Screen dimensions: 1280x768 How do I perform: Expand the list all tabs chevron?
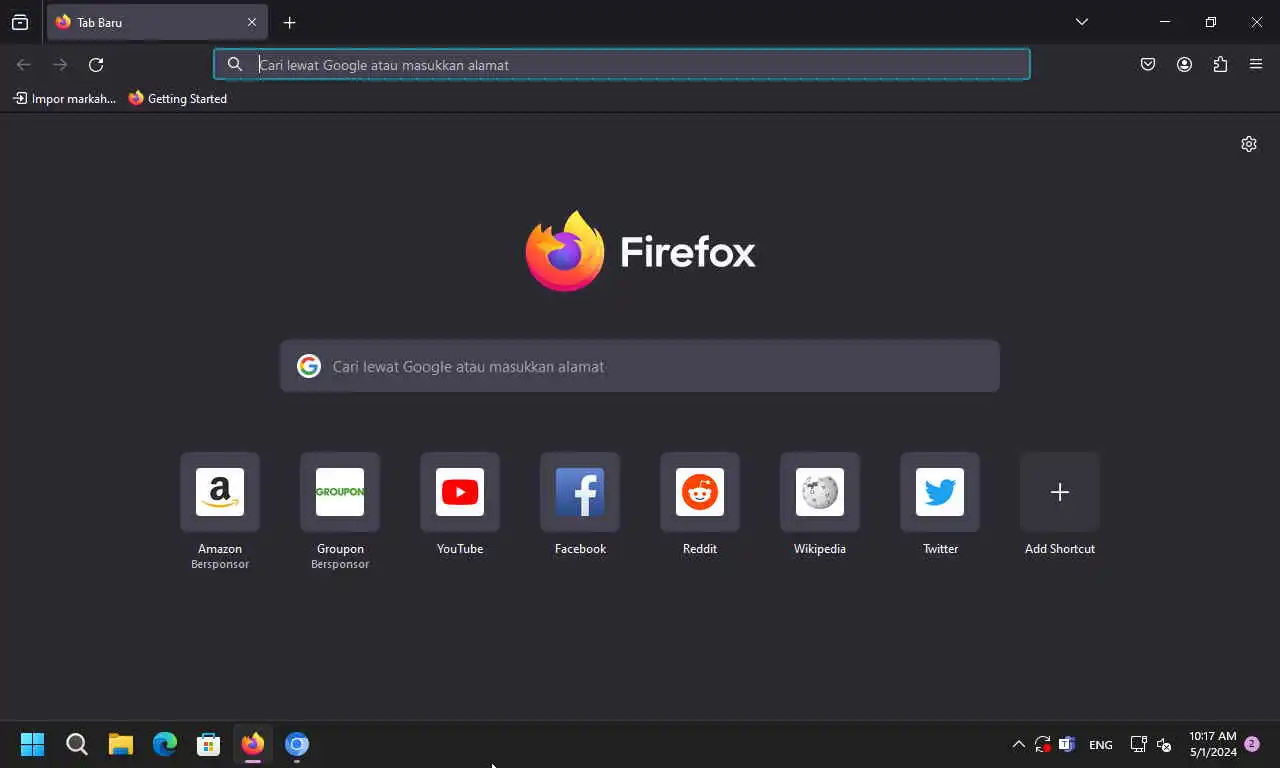tap(1081, 22)
